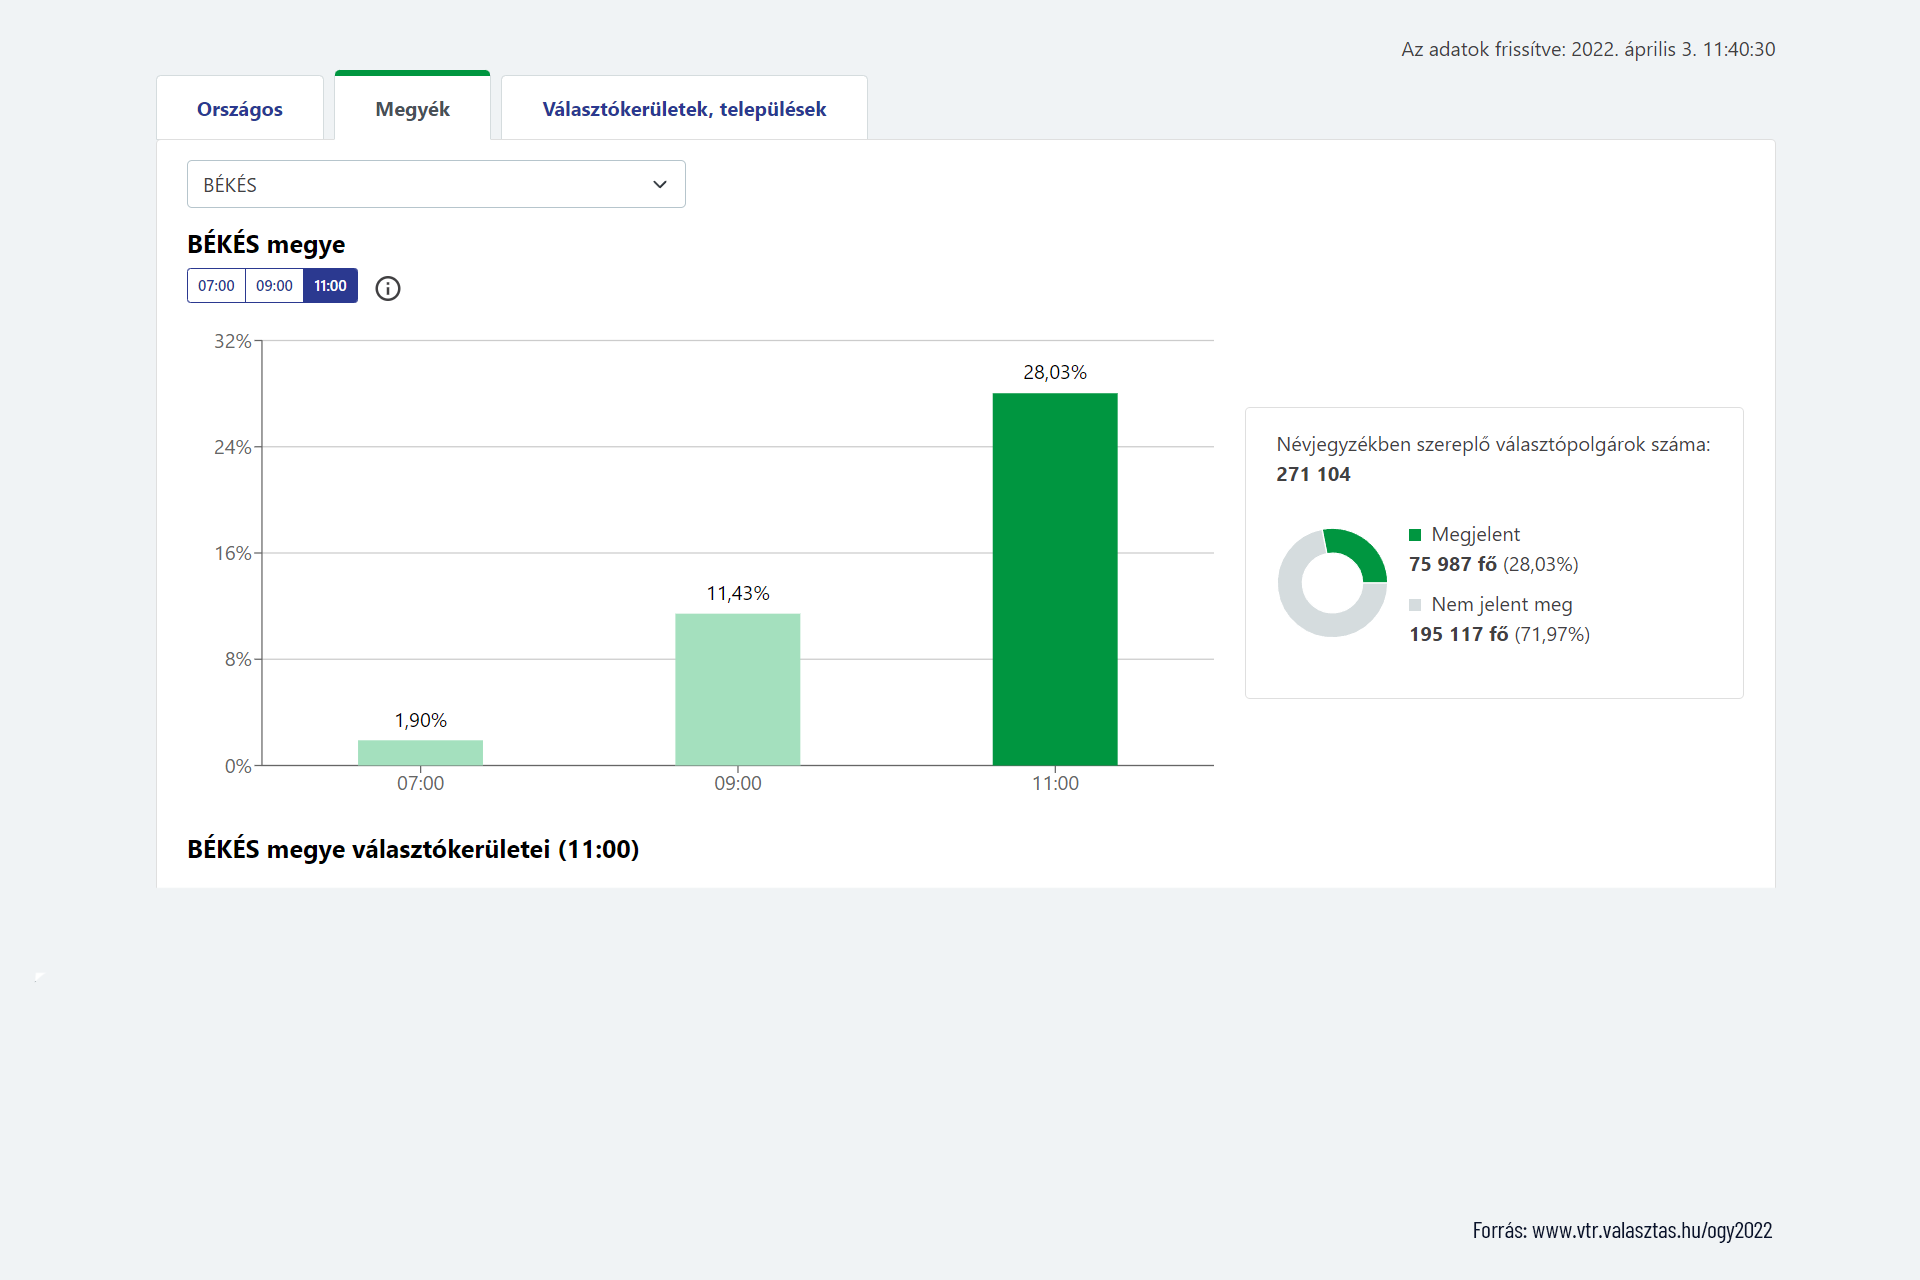Click the dropdown chevron arrow

point(660,184)
